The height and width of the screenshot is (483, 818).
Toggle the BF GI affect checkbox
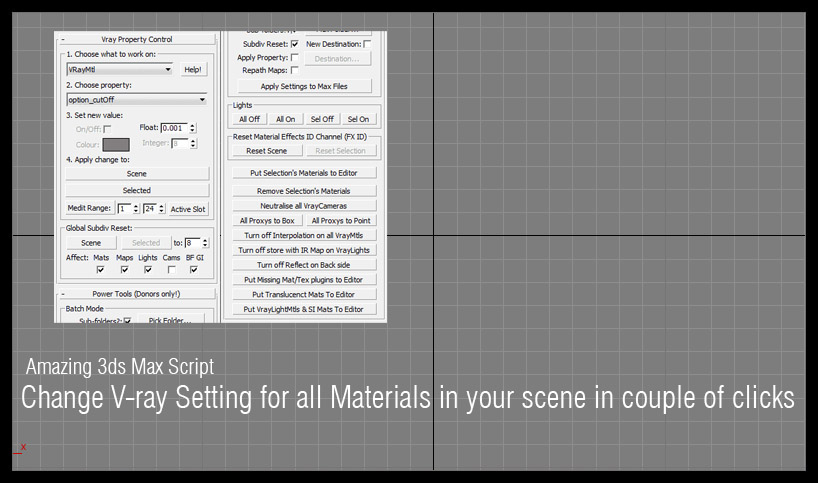pos(194,270)
